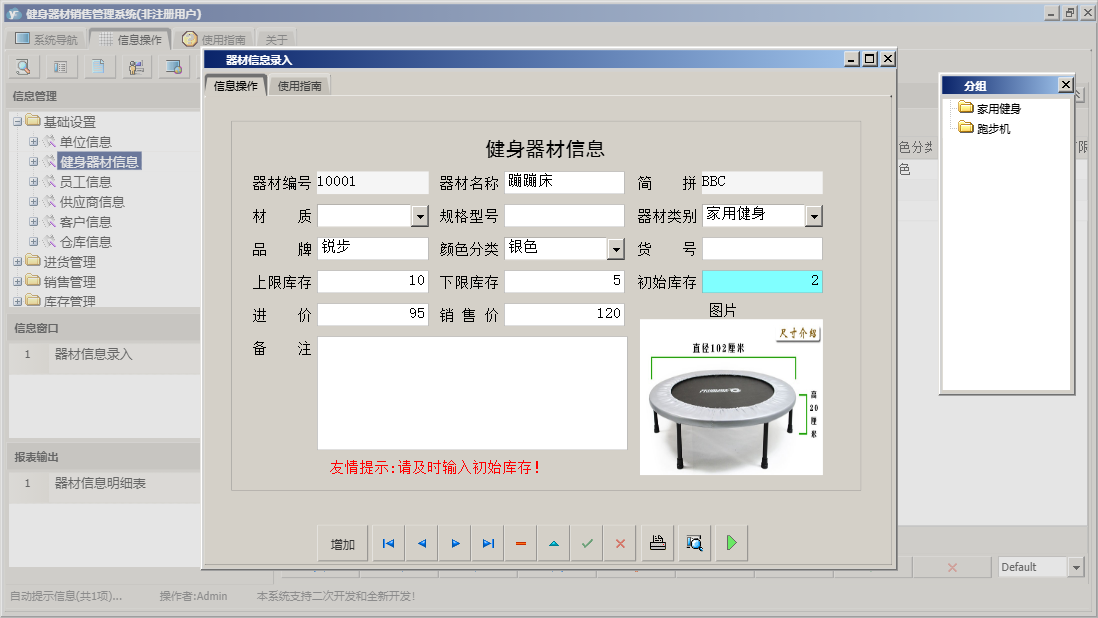Select the magnifier search icon on the toolbar
The image size is (1098, 618).
(x=22, y=66)
